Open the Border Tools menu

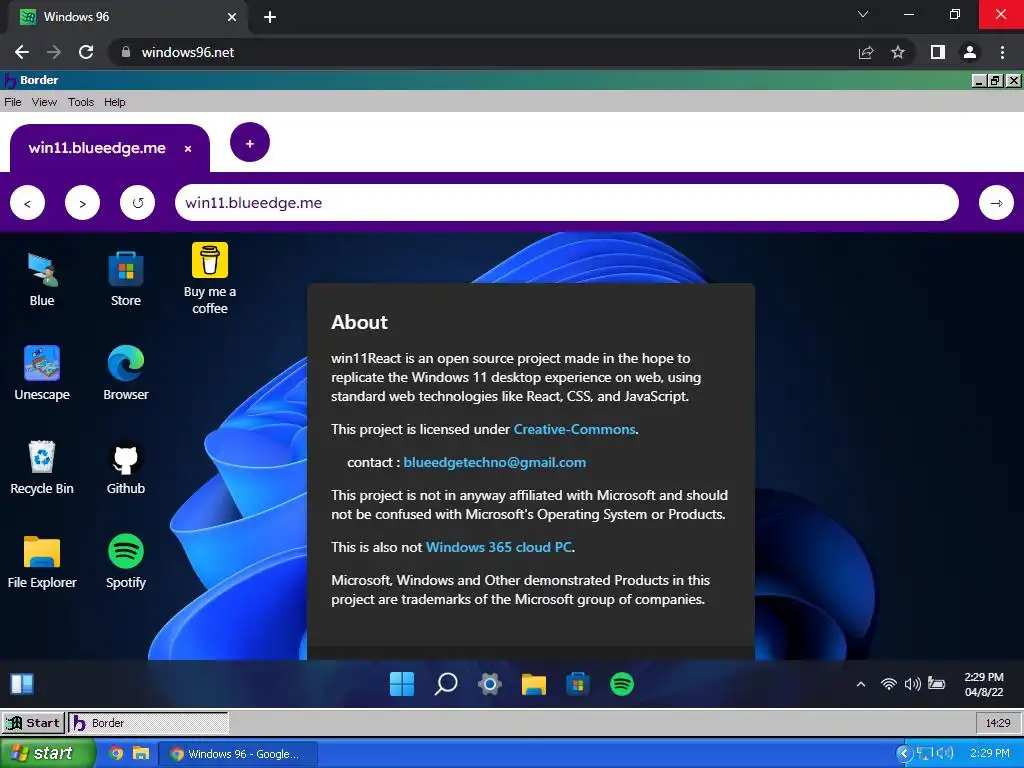point(81,102)
